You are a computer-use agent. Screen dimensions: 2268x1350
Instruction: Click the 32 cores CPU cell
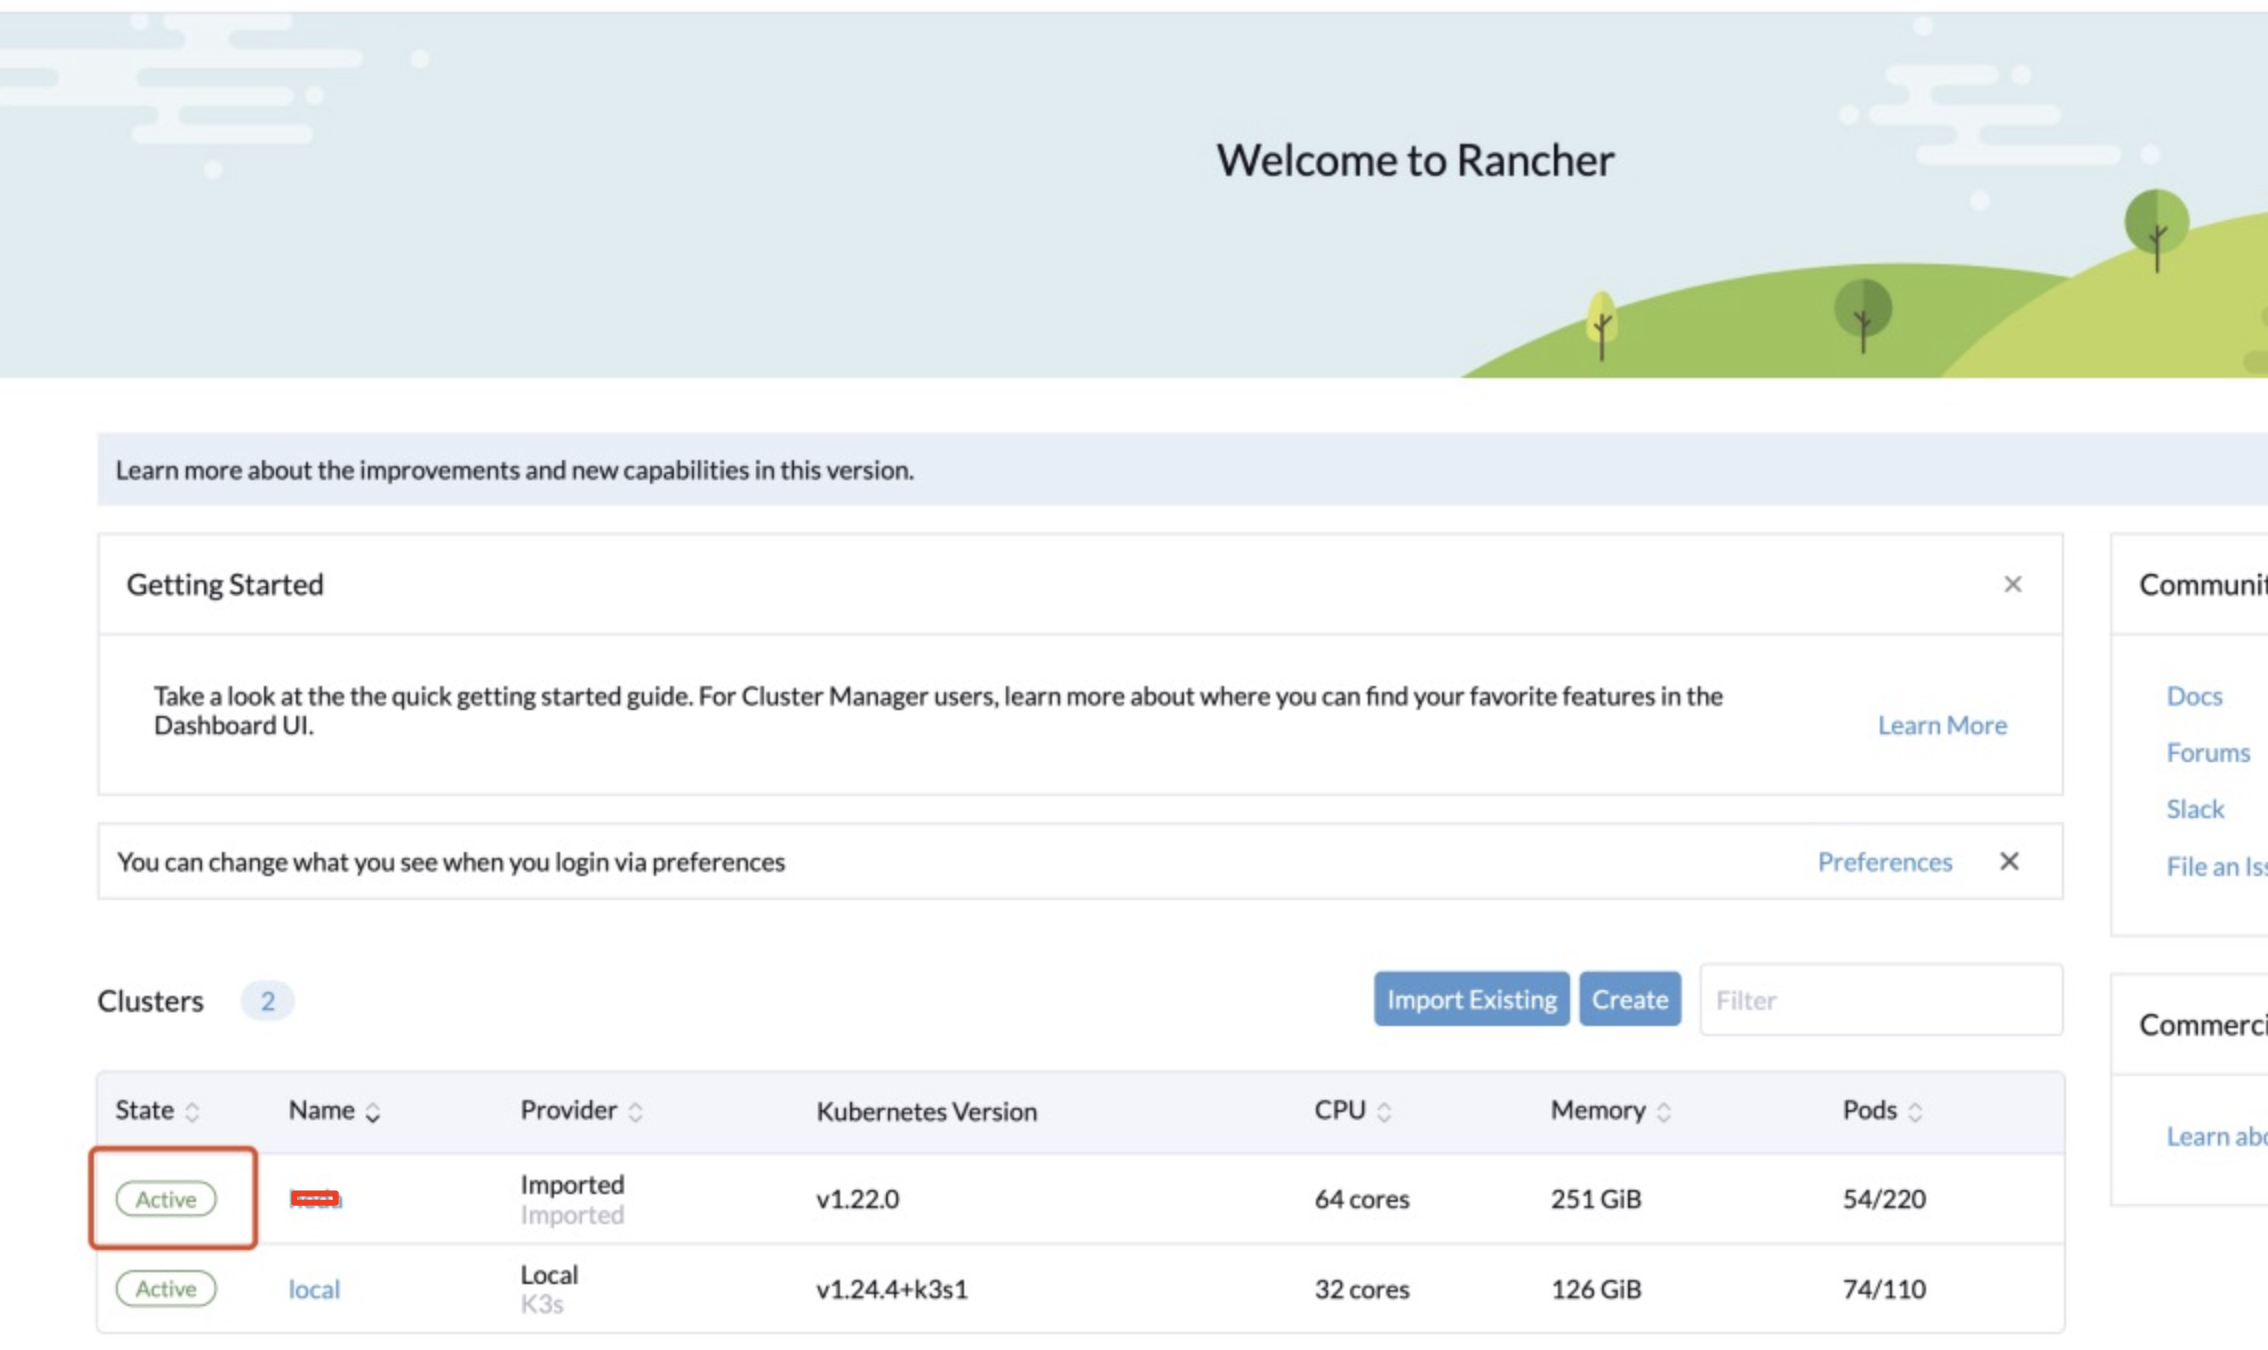(x=1361, y=1289)
